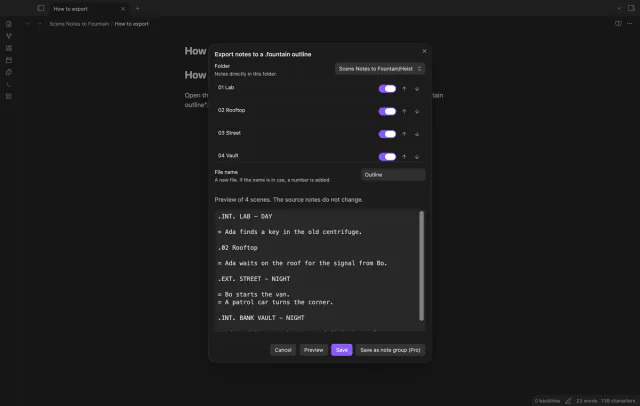The image size is (640, 406).
Task: Toggle the right sidebar panel icon
Action: [x=631, y=8]
